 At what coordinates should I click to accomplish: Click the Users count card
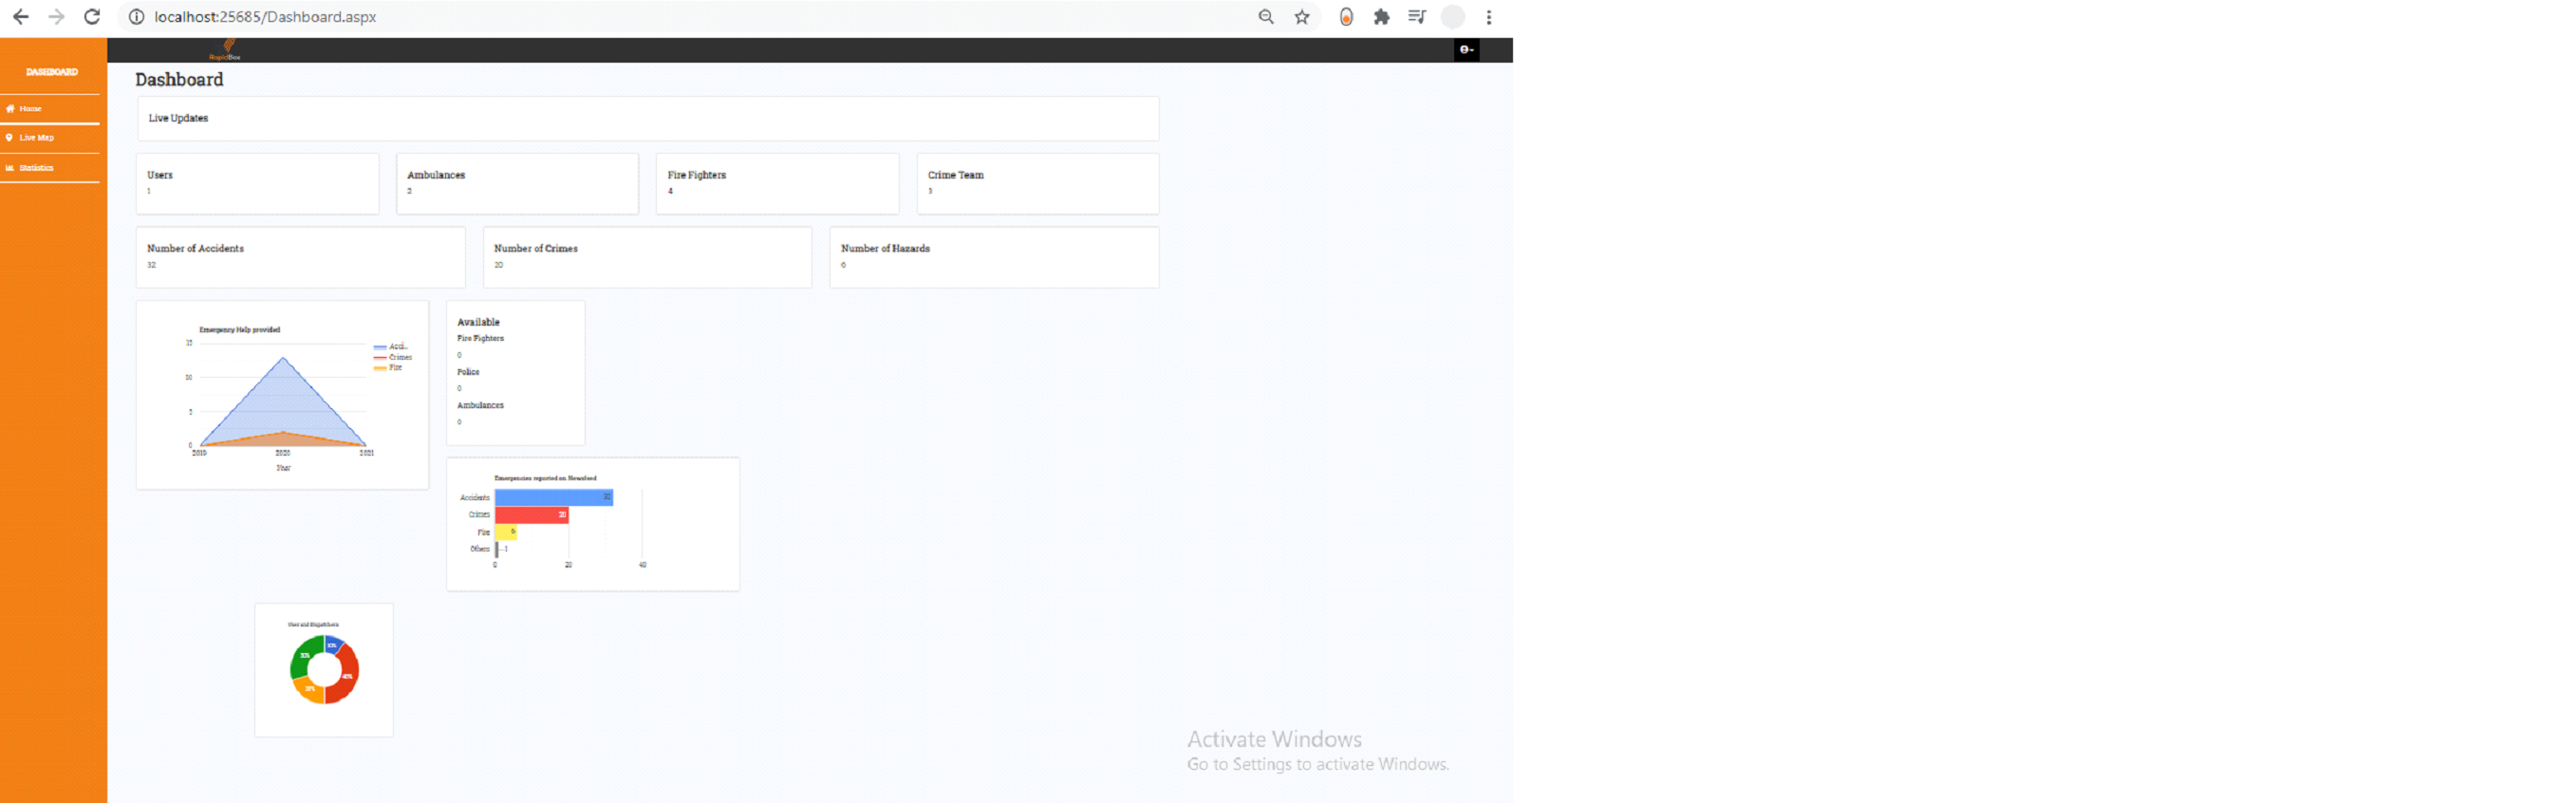[x=258, y=184]
